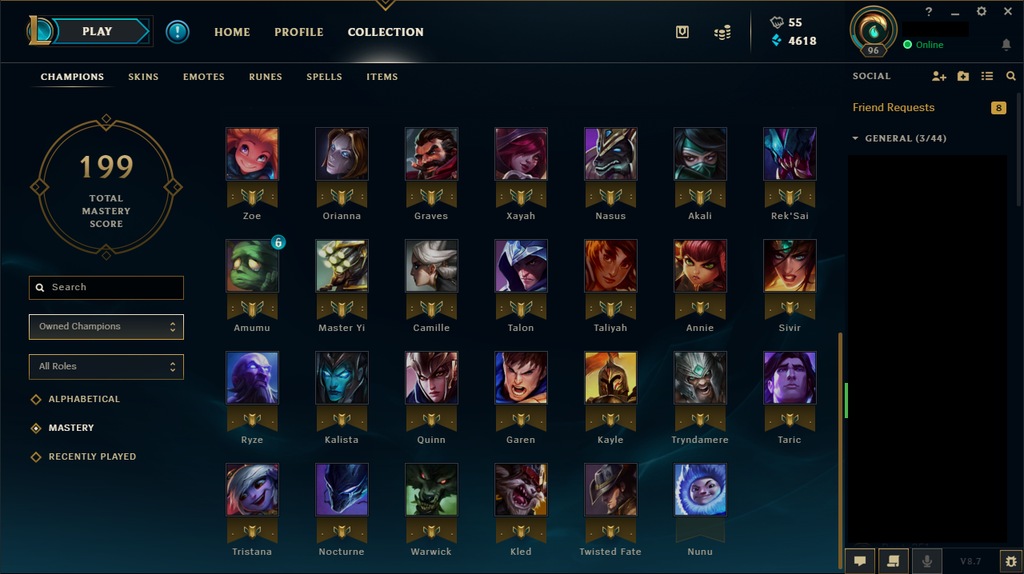
Task: Open the loot inventory icon
Action: 682,32
